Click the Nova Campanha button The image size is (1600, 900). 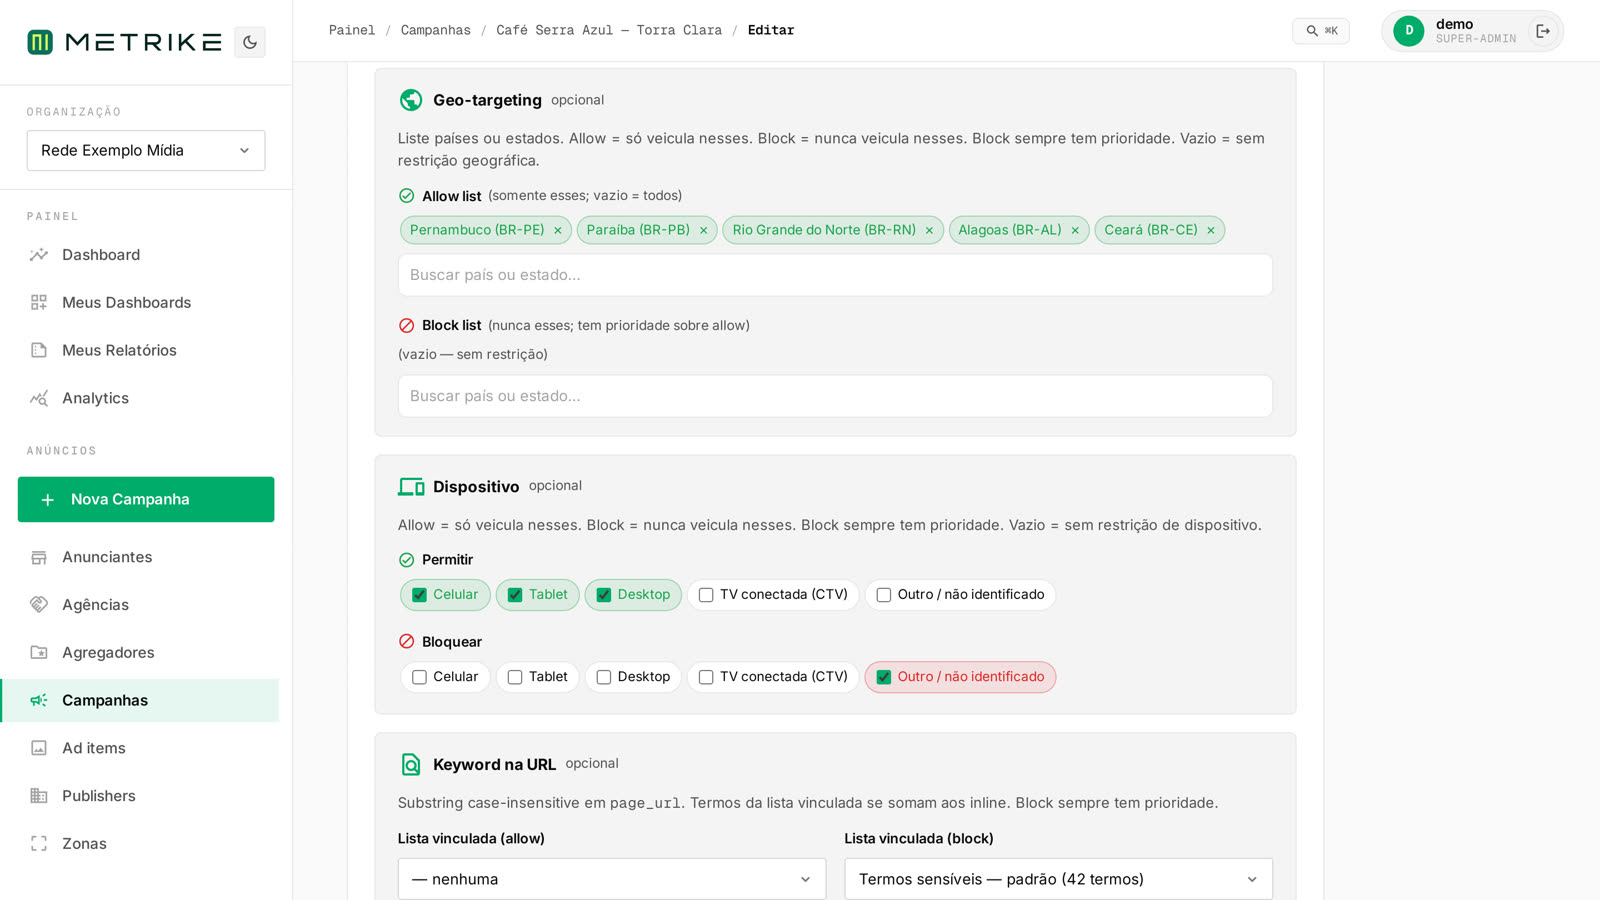[x=146, y=499]
